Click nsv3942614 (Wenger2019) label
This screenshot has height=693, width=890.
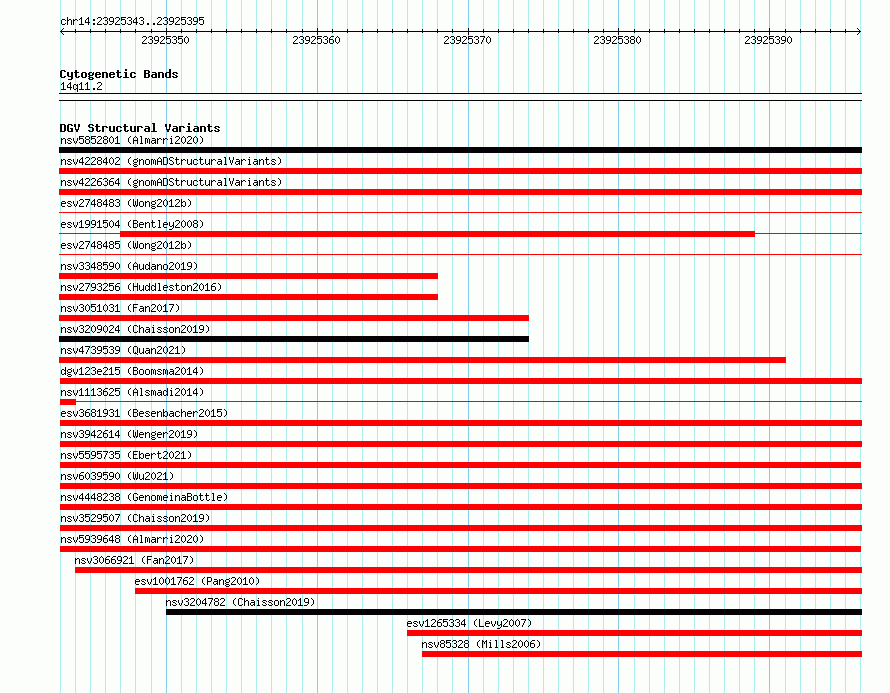[x=129, y=434]
